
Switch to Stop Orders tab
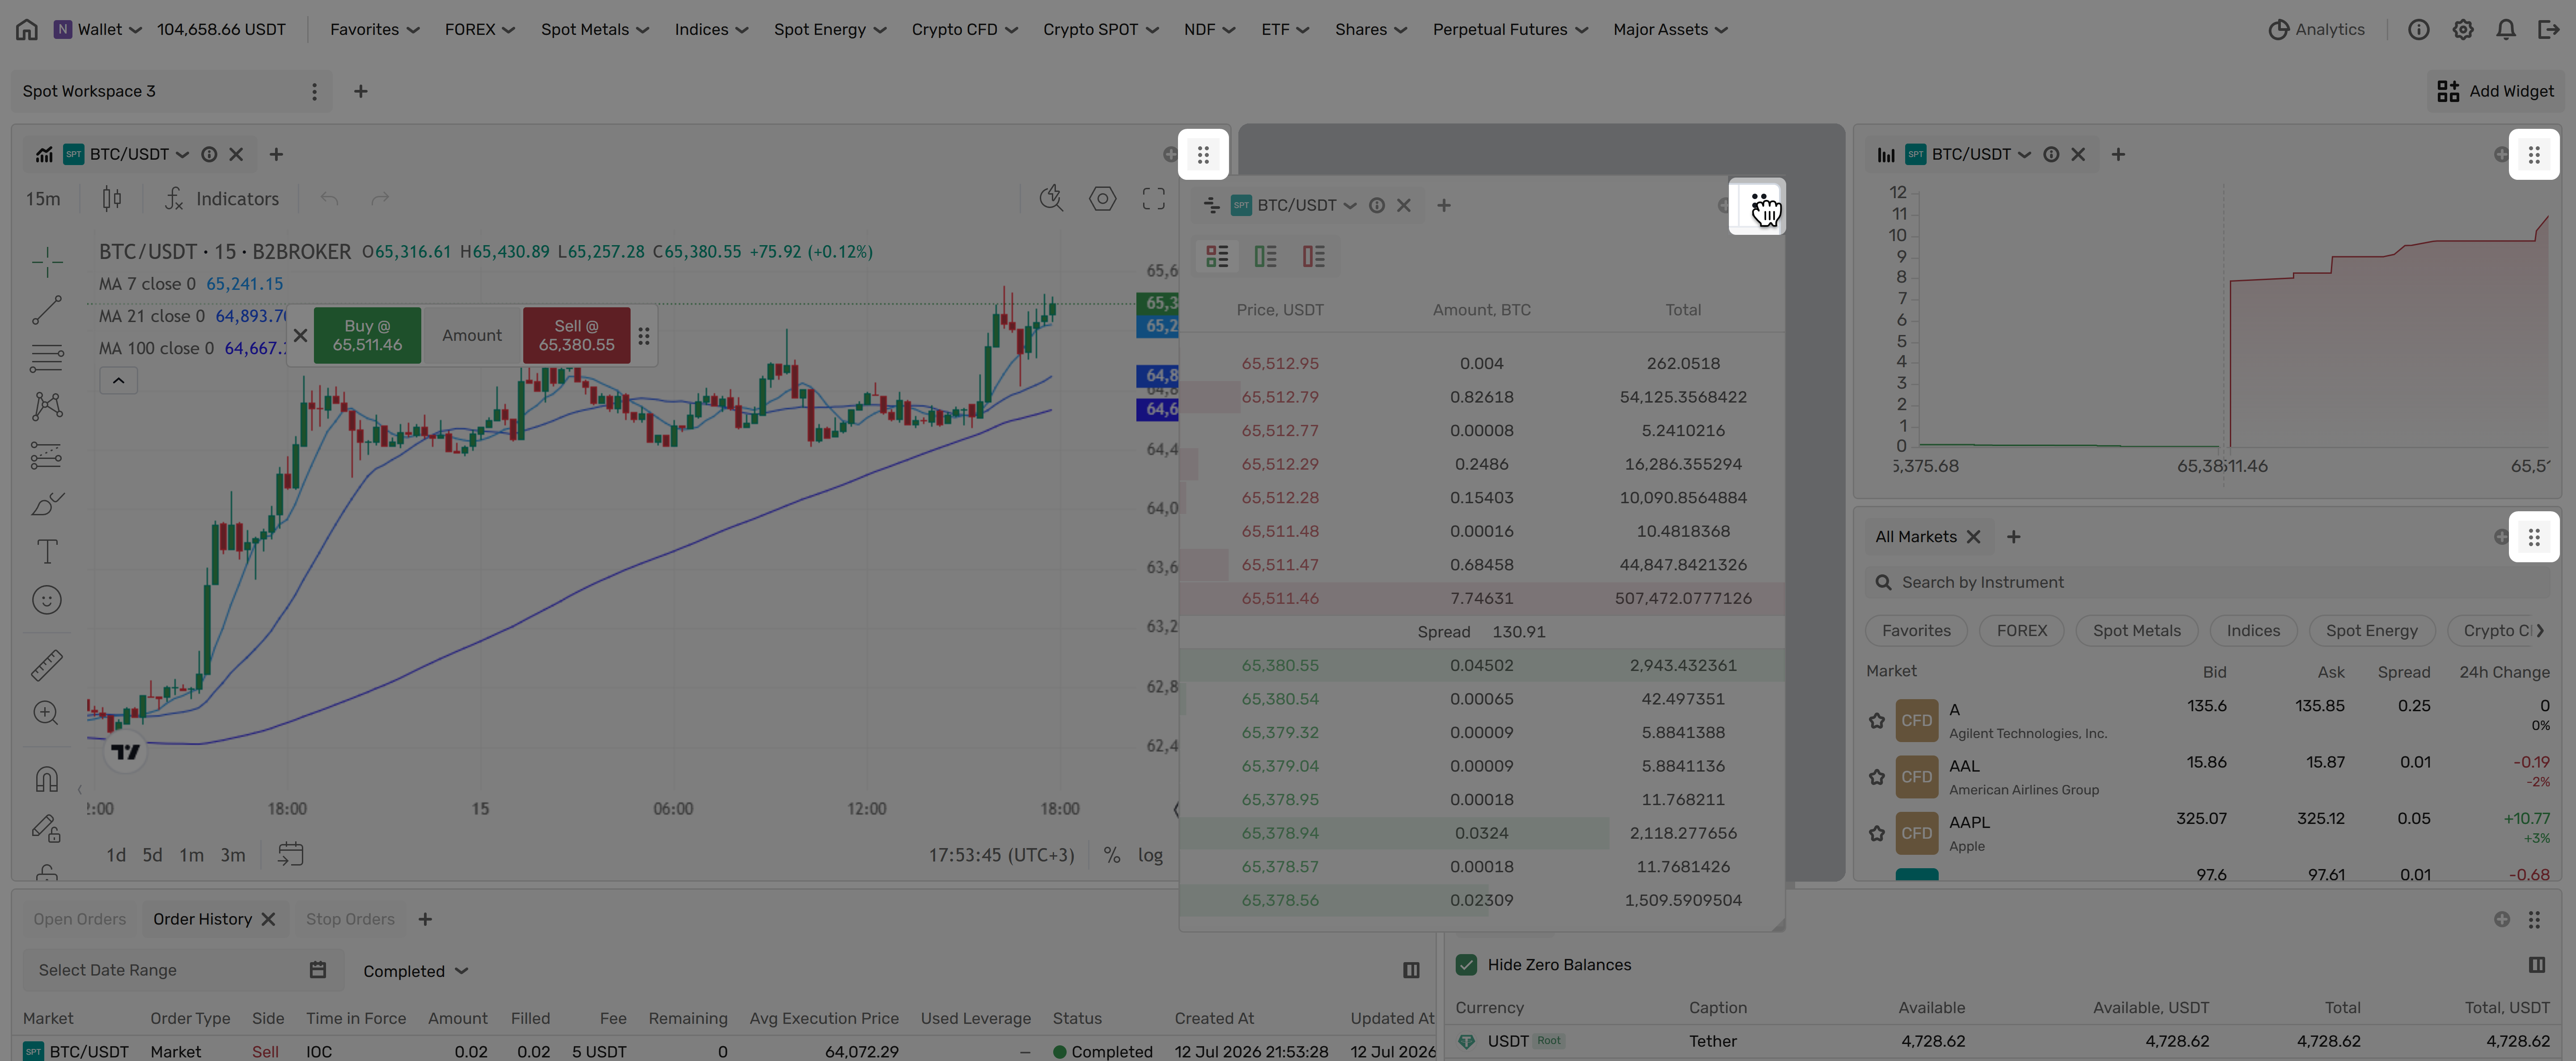pos(350,919)
